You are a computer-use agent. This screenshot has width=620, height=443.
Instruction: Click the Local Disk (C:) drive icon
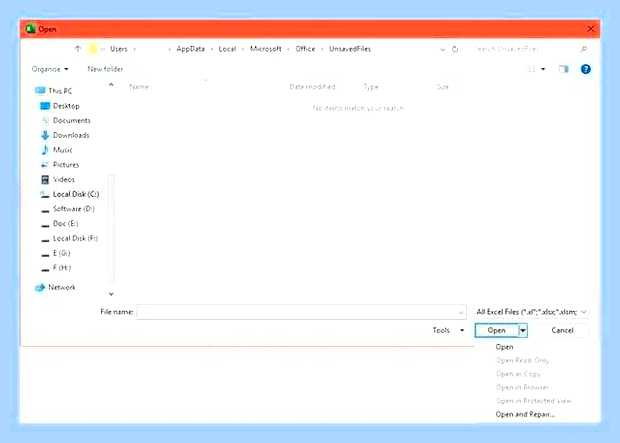pyautogui.click(x=45, y=195)
